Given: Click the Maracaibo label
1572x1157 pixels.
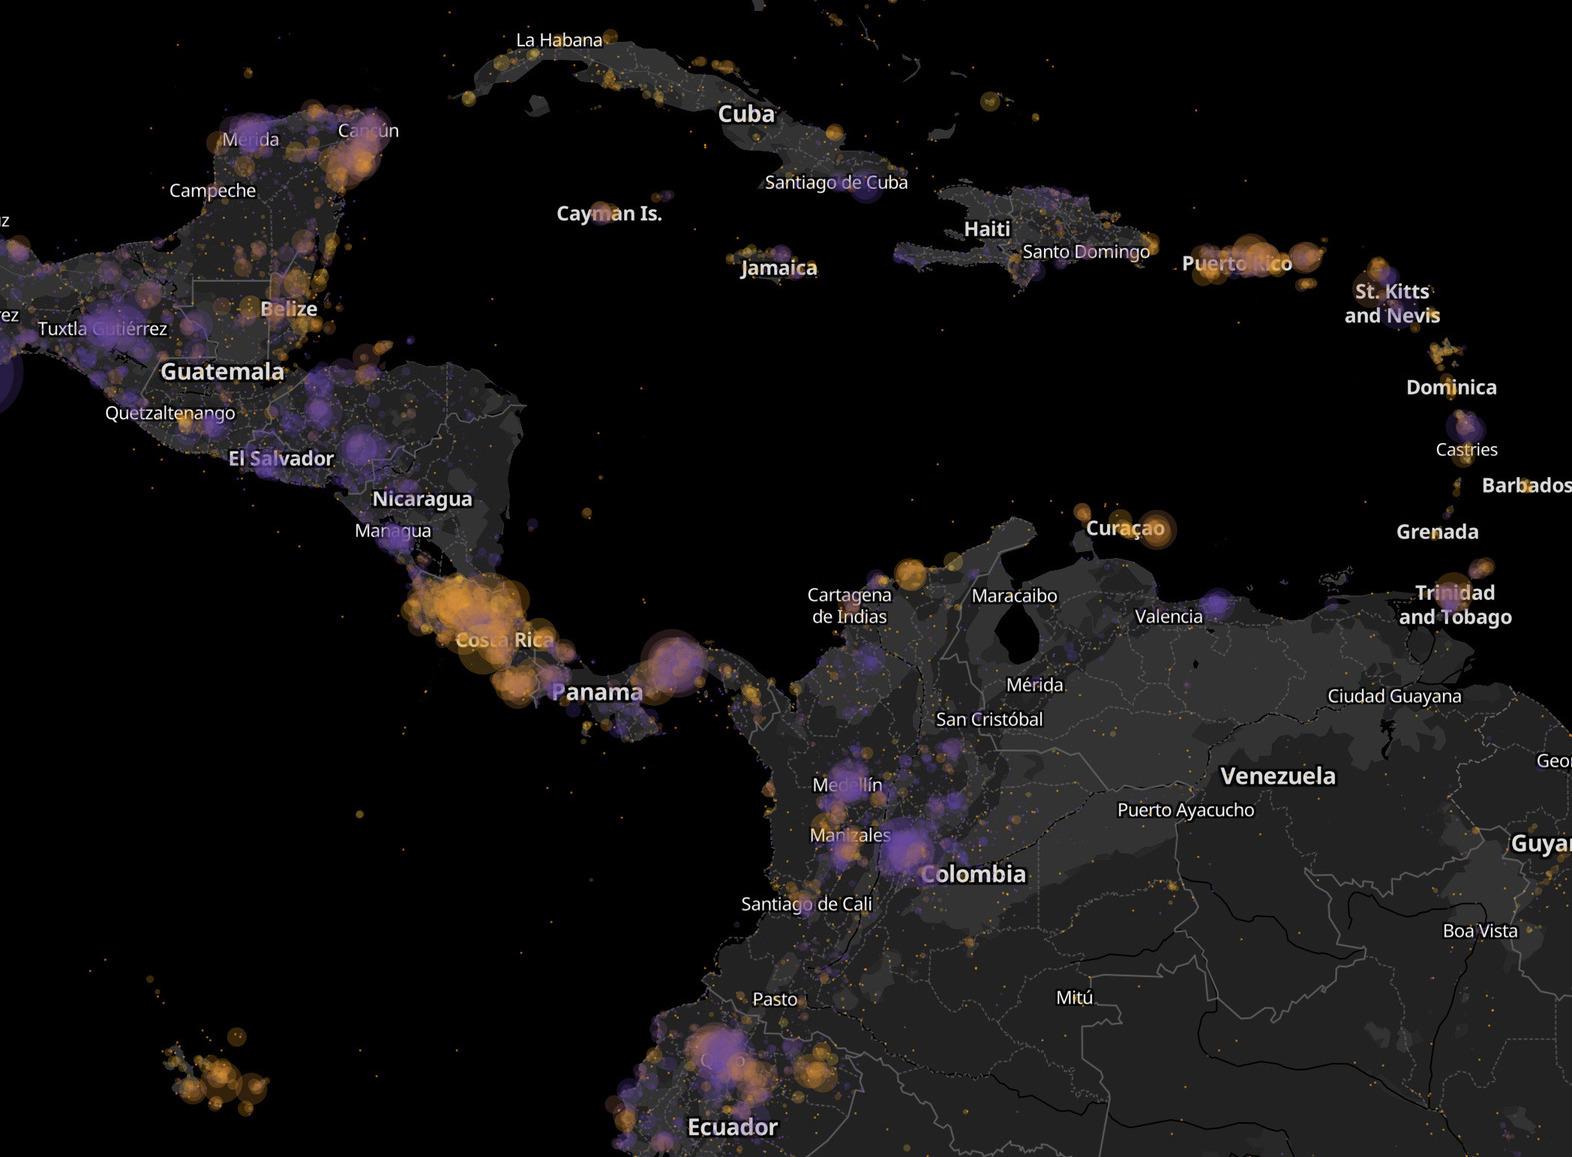Looking at the screenshot, I should click(x=1014, y=596).
